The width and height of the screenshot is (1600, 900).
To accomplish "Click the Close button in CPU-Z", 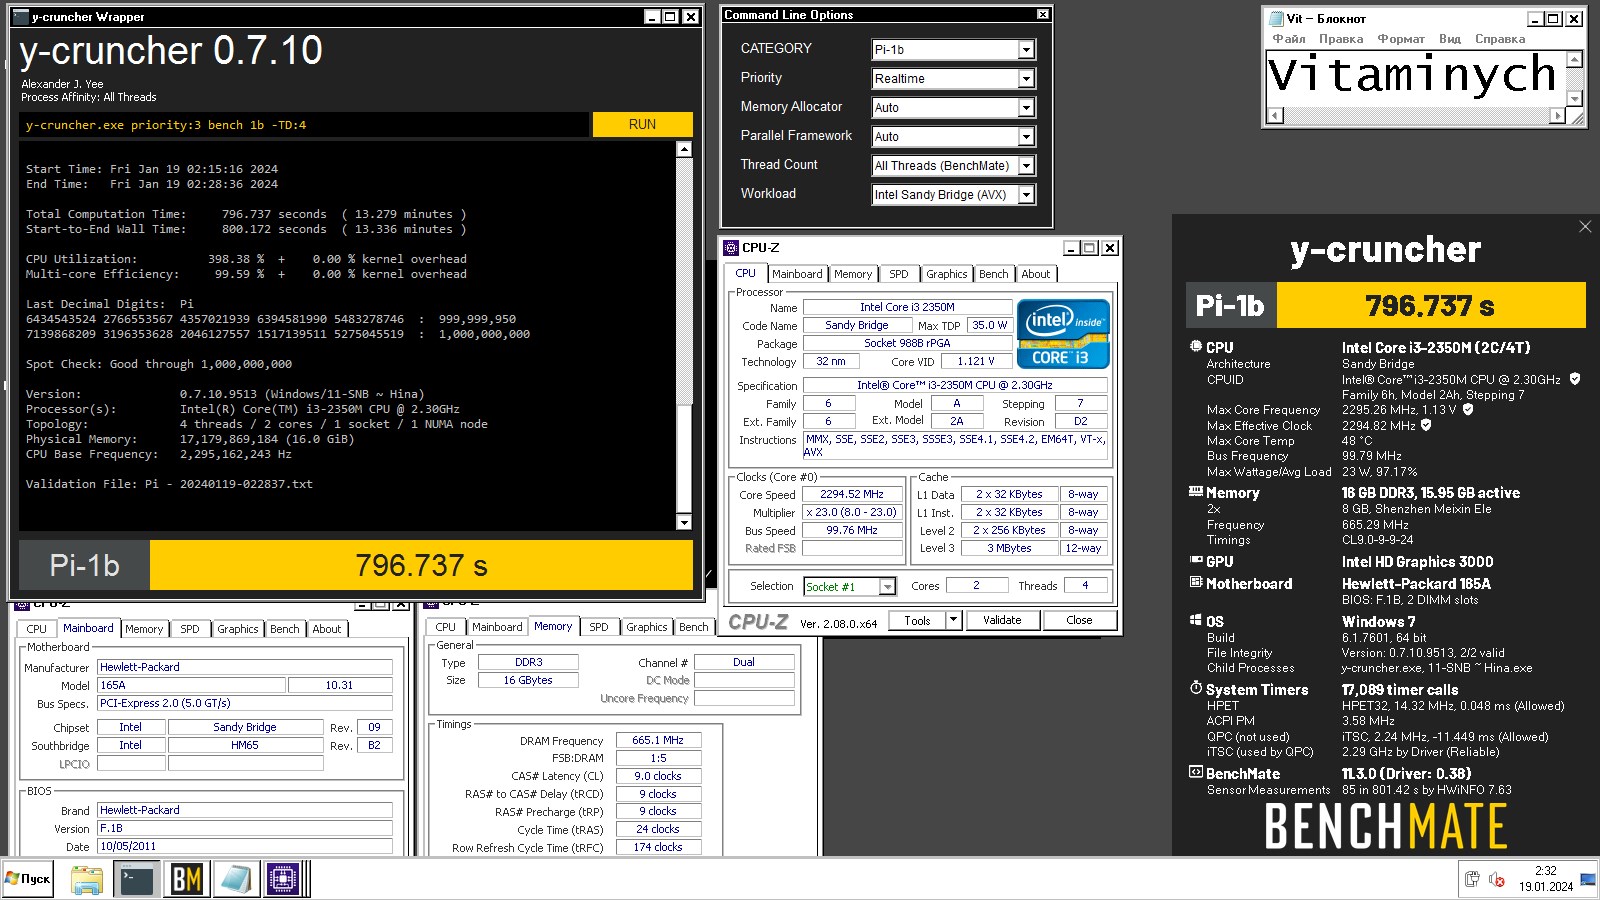I will coord(1080,620).
